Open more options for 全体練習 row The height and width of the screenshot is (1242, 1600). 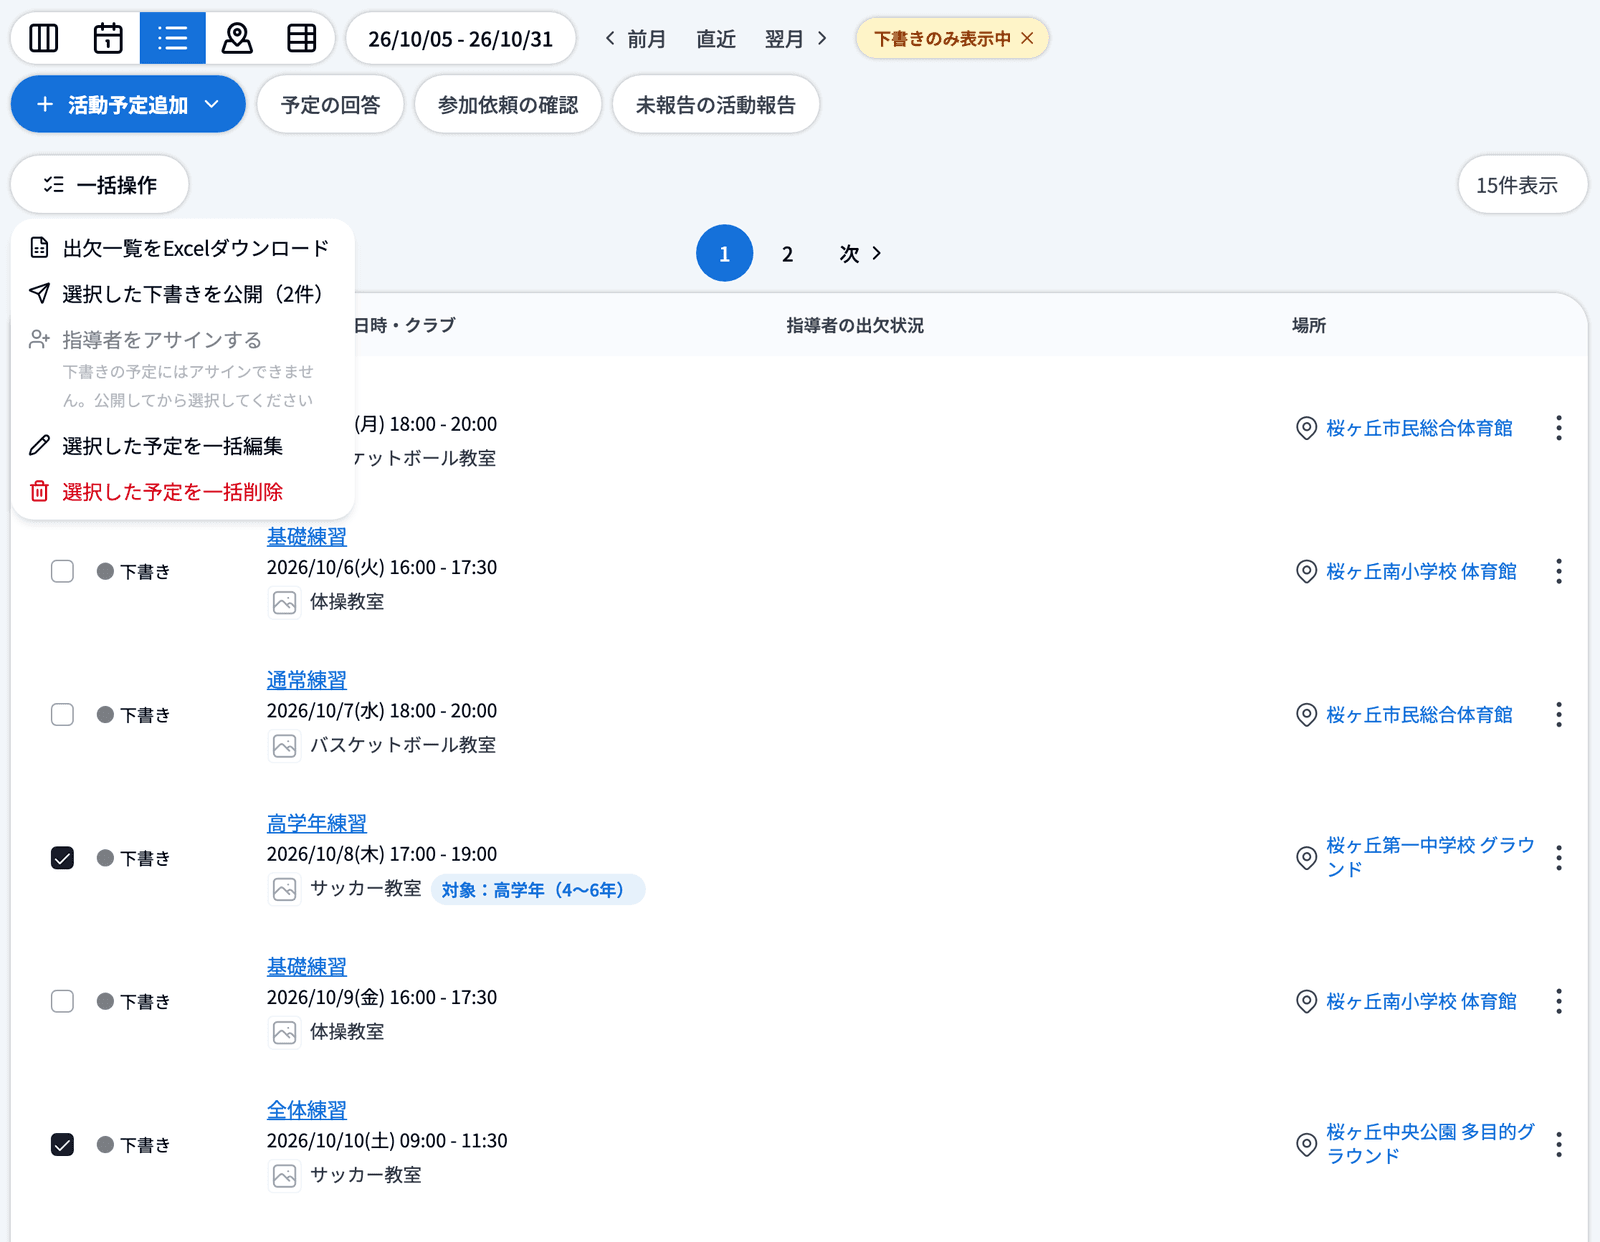point(1559,1144)
